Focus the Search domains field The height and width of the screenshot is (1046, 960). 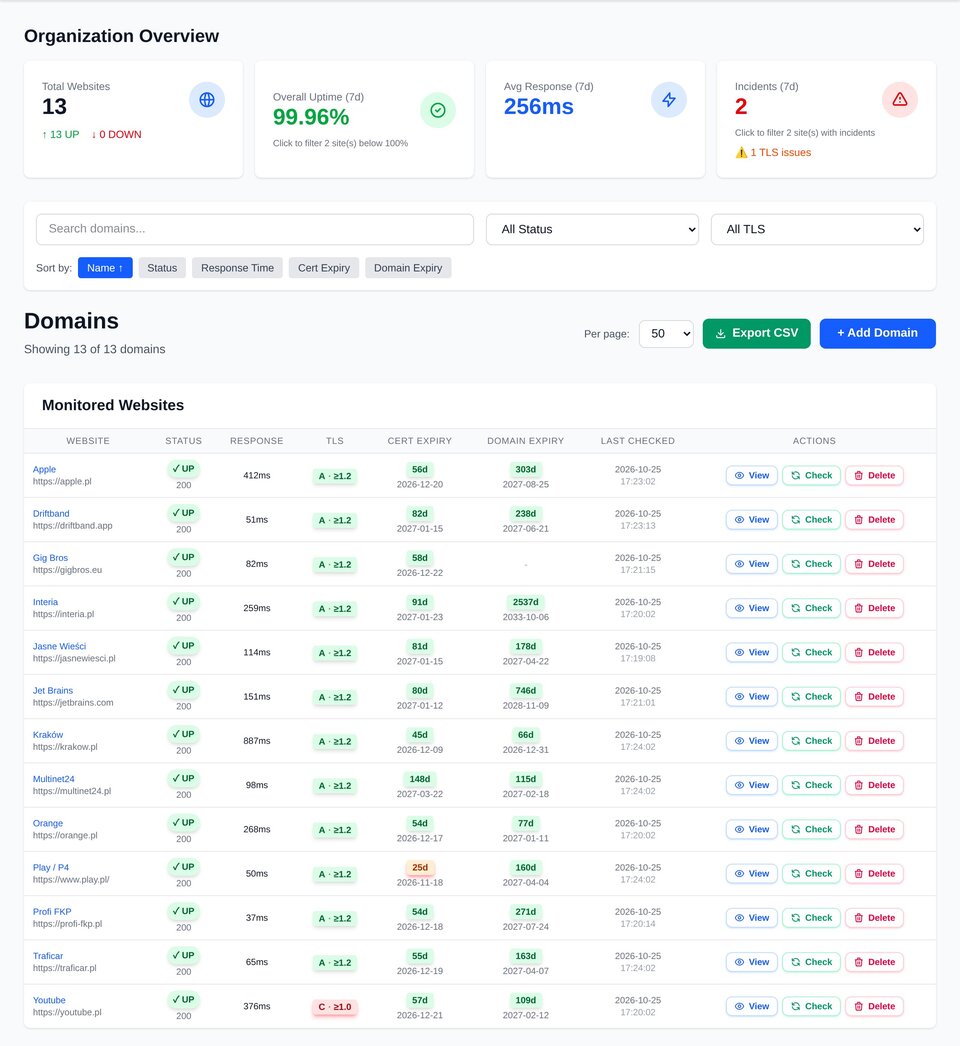pyautogui.click(x=255, y=229)
